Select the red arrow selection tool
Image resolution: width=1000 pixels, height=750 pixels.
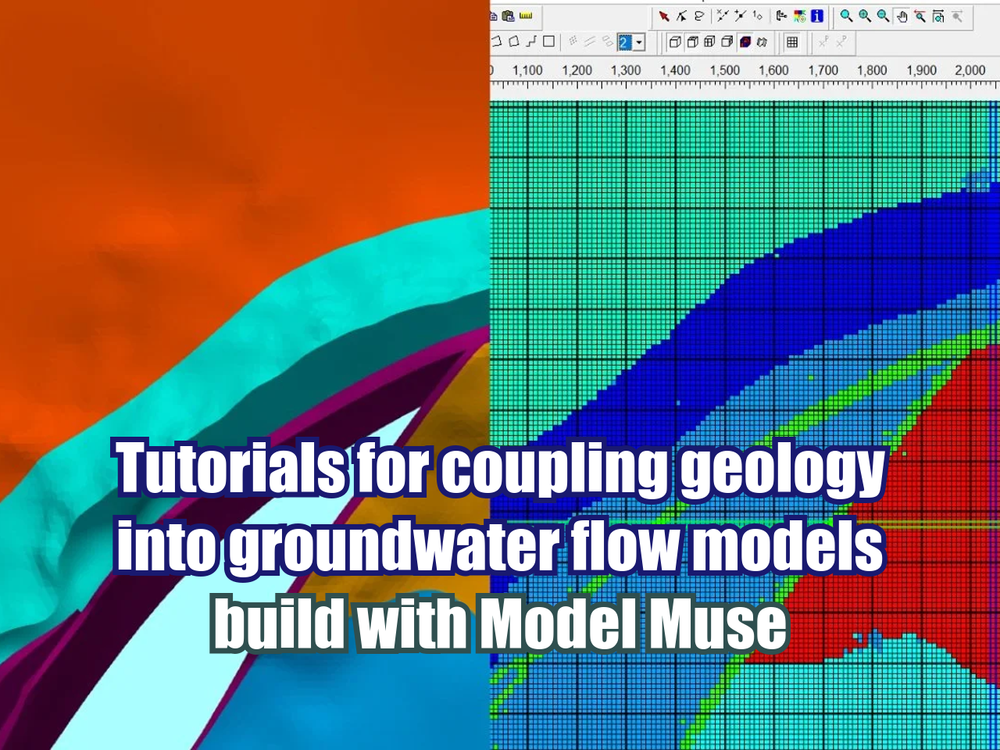click(x=664, y=16)
